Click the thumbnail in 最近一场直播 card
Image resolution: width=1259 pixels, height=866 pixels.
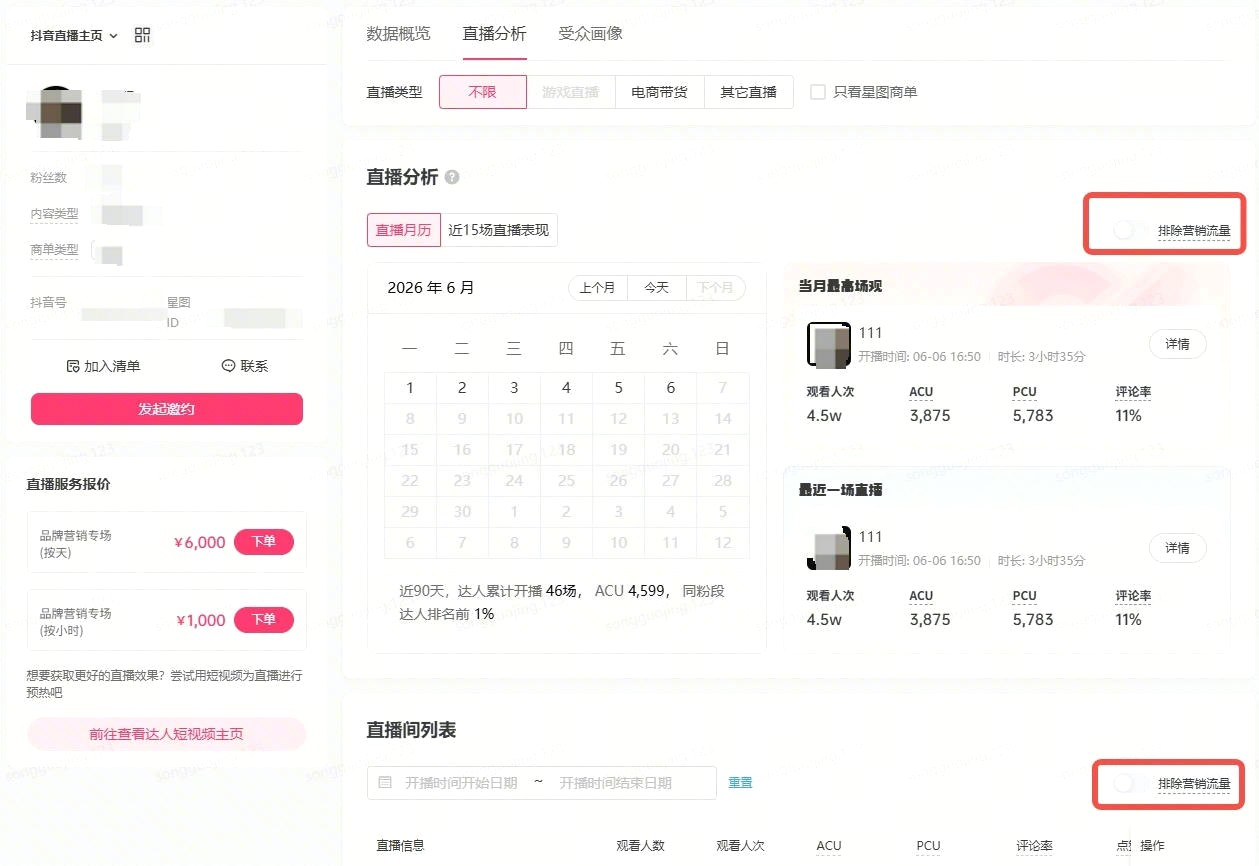(829, 549)
